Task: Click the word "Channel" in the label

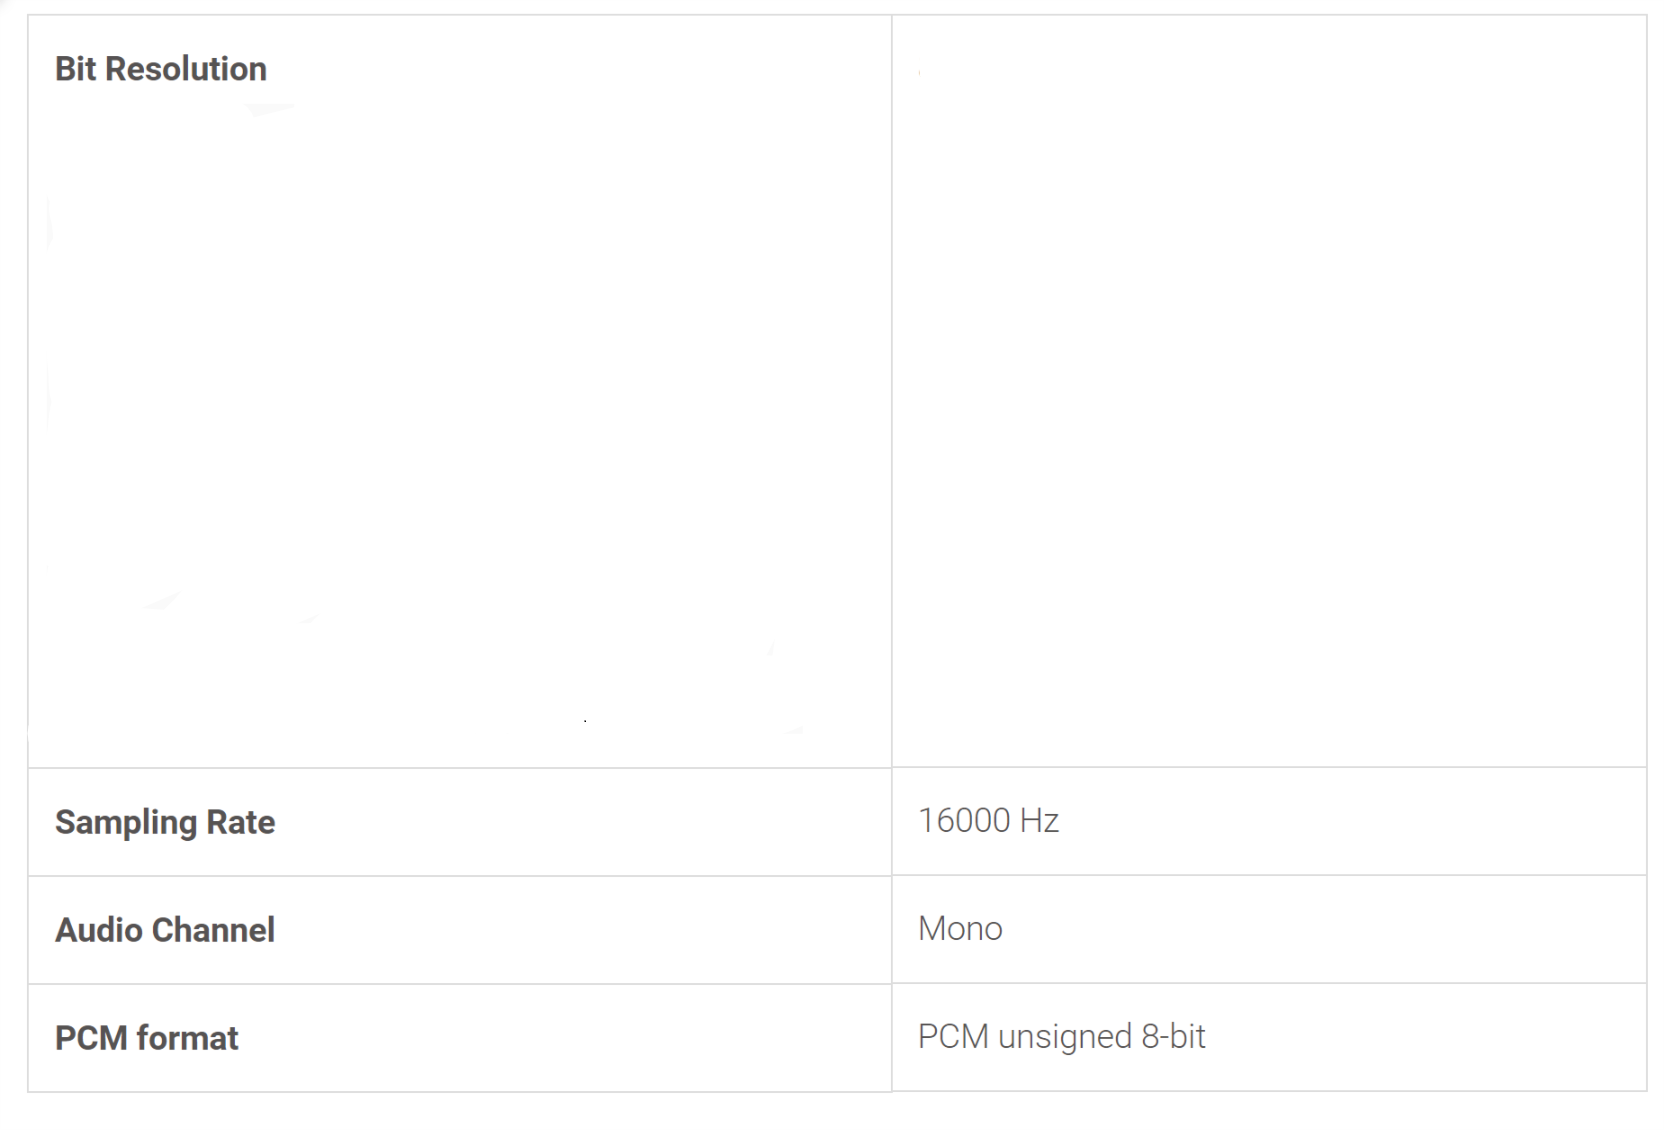Action: (213, 930)
